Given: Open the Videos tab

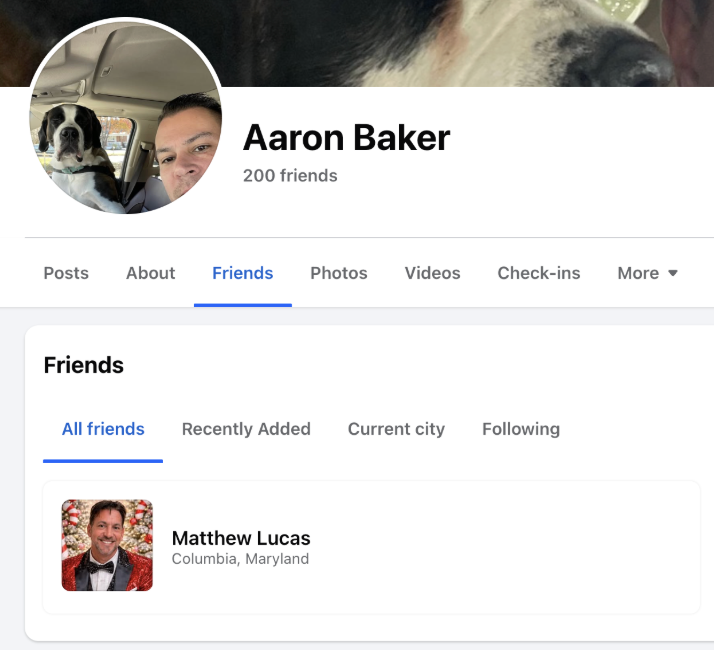Looking at the screenshot, I should click(x=433, y=273).
